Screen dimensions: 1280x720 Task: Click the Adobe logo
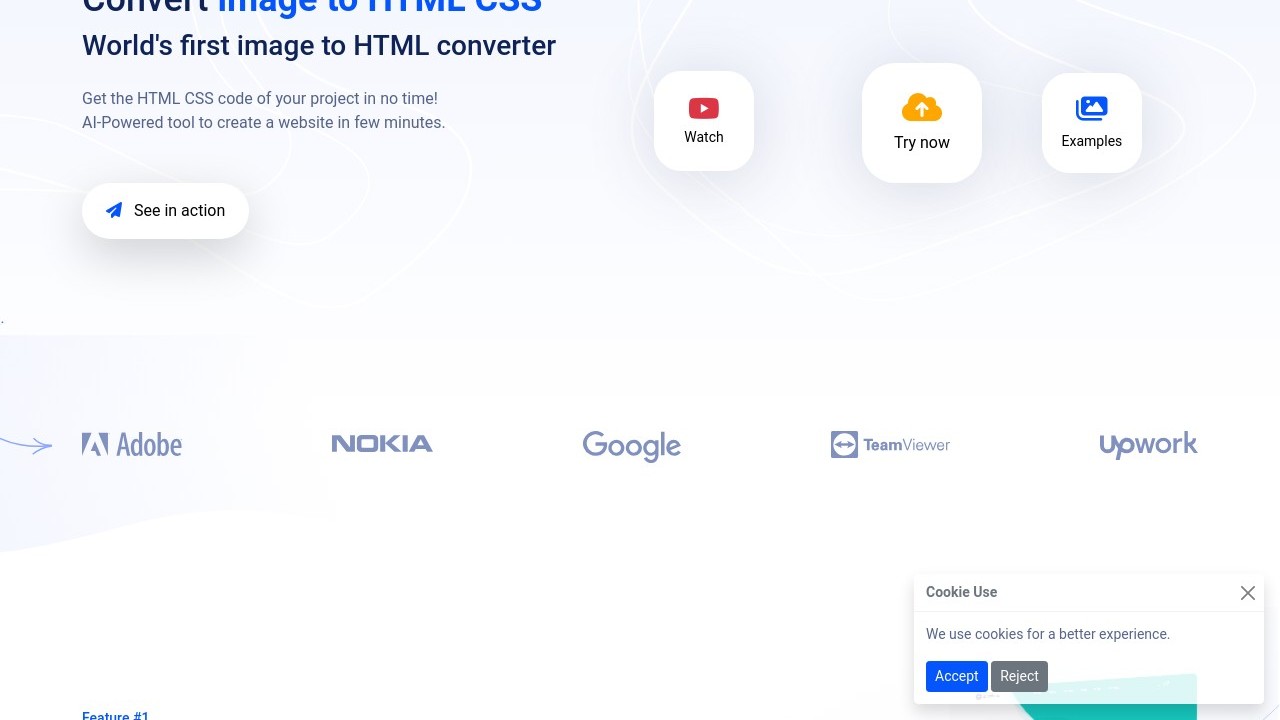(x=132, y=445)
